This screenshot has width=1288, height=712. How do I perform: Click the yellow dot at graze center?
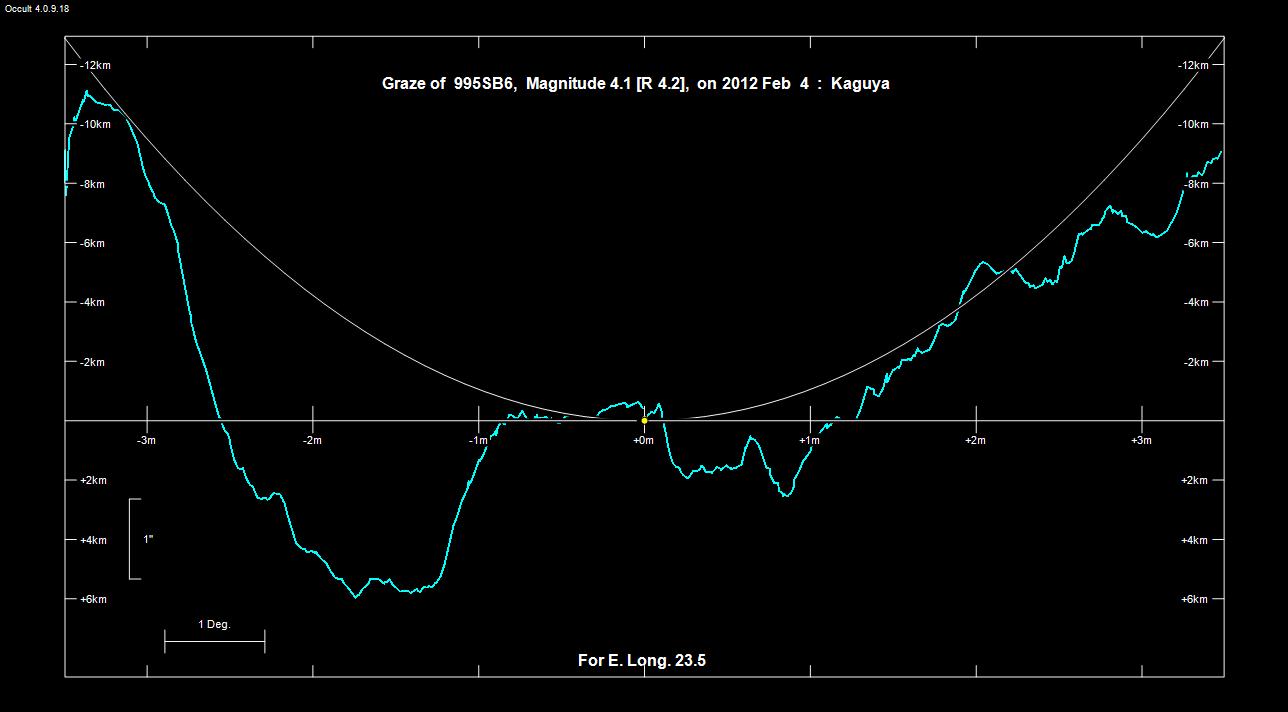pos(644,420)
